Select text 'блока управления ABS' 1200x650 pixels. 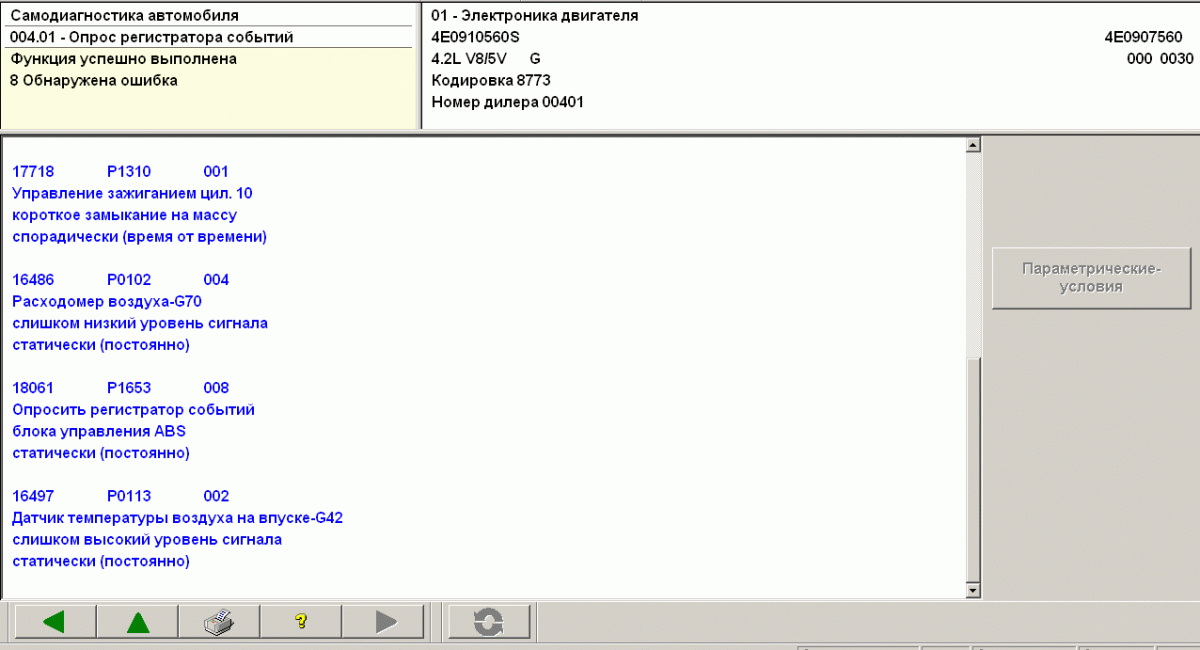click(99, 432)
